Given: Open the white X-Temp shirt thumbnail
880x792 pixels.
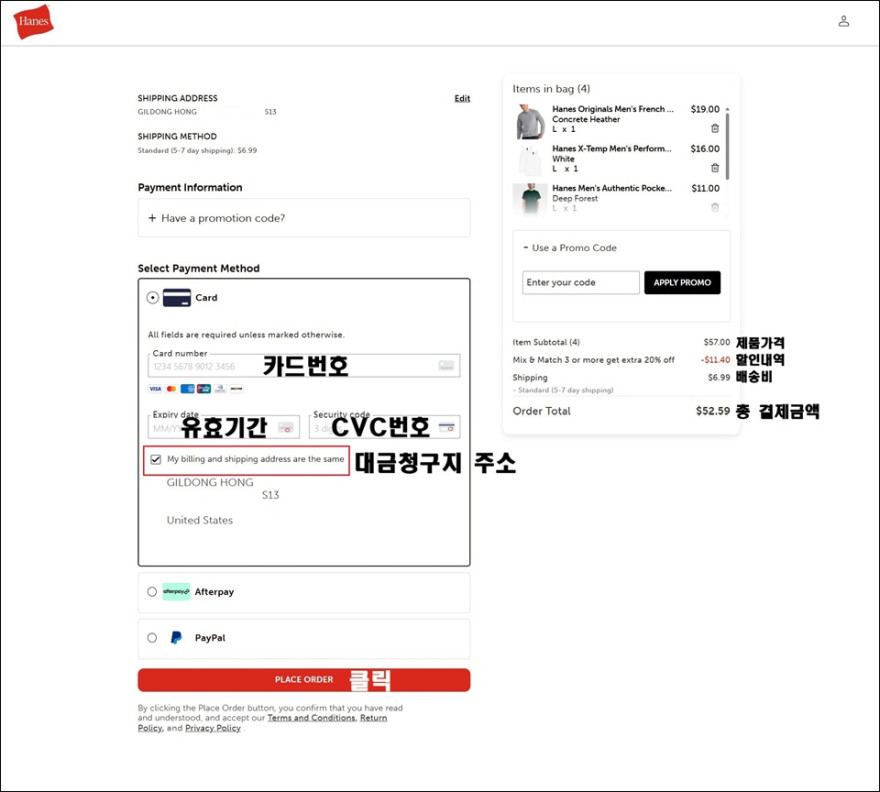Looking at the screenshot, I should pos(530,161).
